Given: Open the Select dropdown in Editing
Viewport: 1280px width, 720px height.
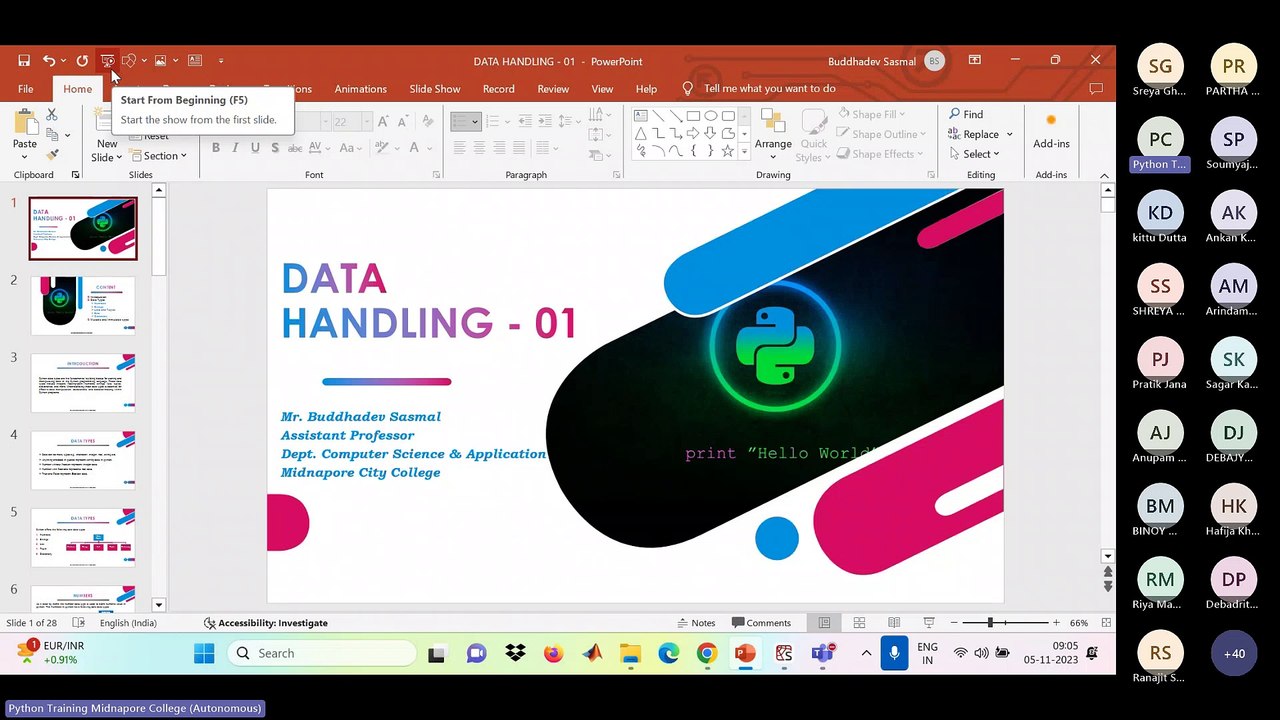Looking at the screenshot, I should 975,154.
